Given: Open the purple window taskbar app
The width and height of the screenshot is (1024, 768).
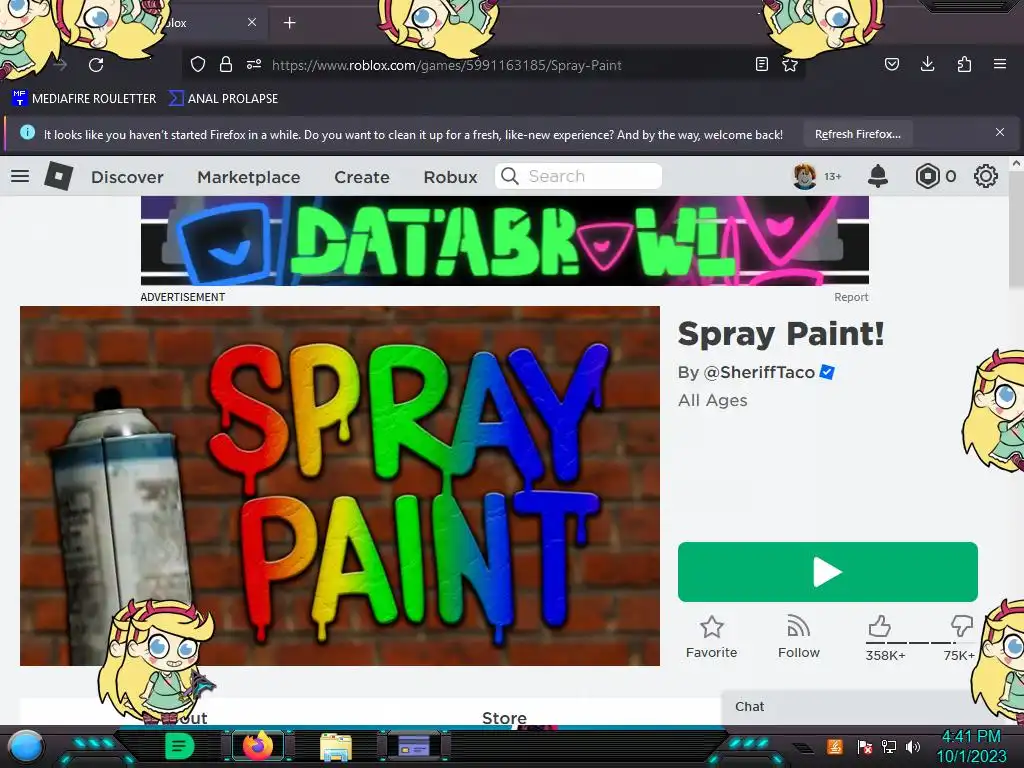Looking at the screenshot, I should (414, 746).
